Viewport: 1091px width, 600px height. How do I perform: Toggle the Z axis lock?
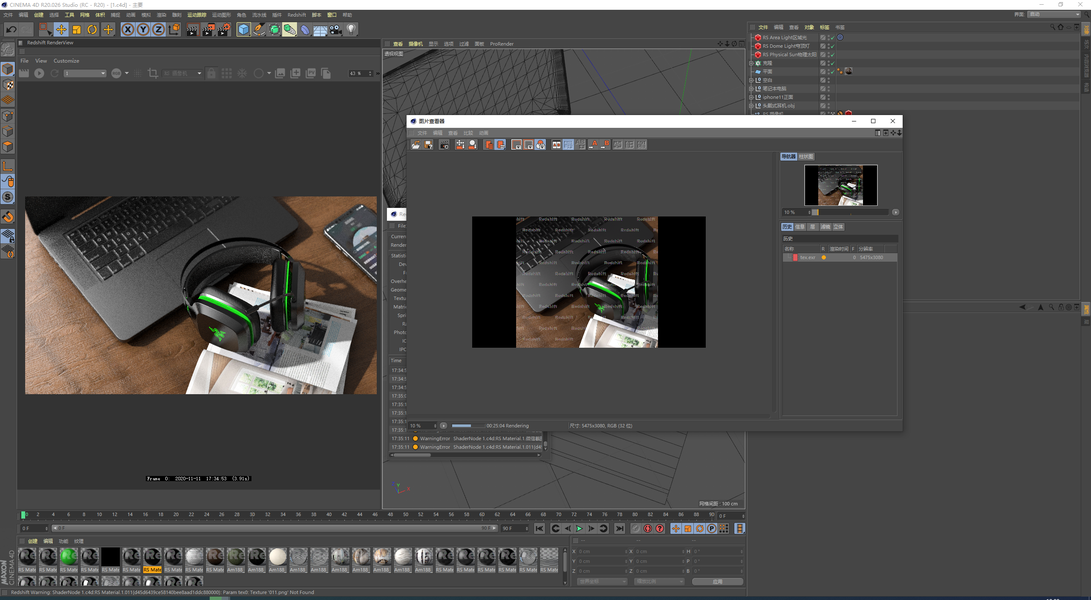[x=158, y=29]
